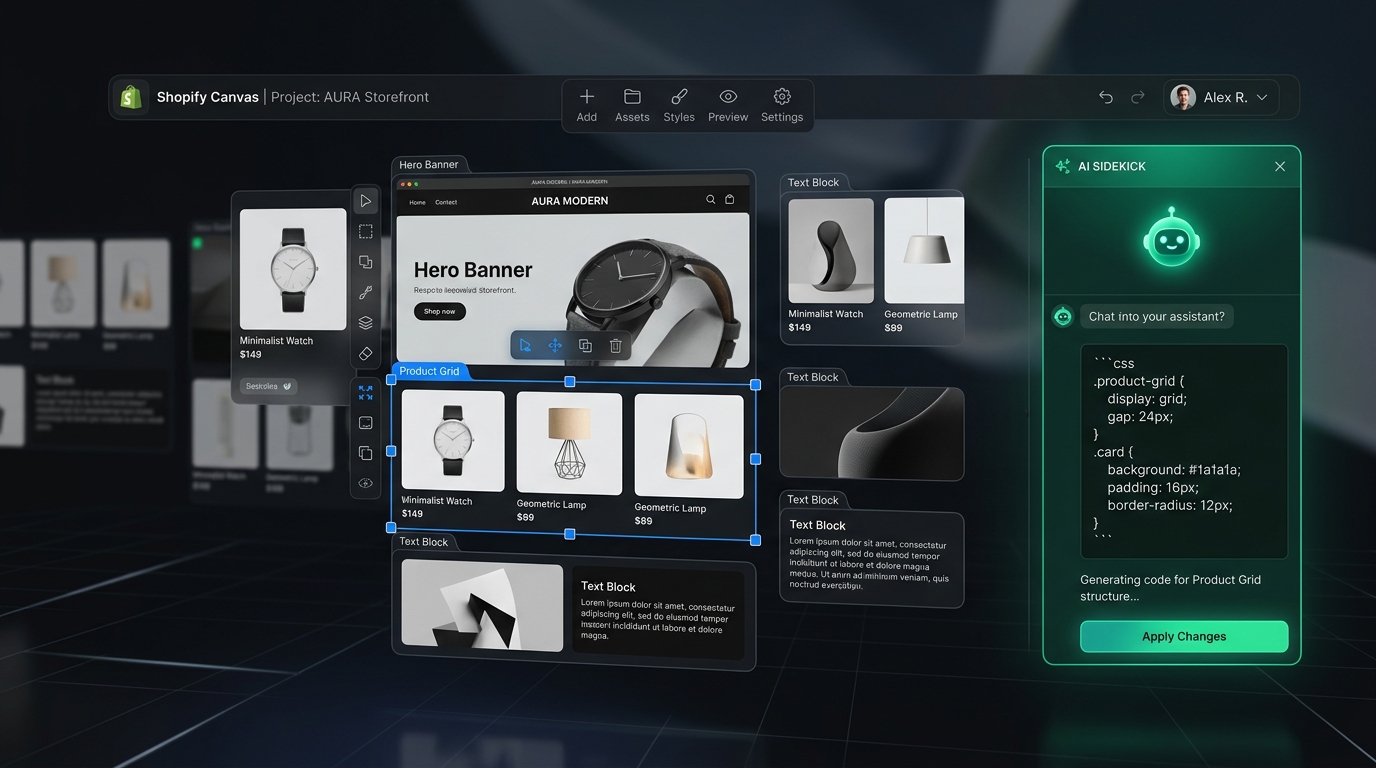Click the blue expand-arrows icon
This screenshot has width=1376, height=768.
tap(366, 393)
